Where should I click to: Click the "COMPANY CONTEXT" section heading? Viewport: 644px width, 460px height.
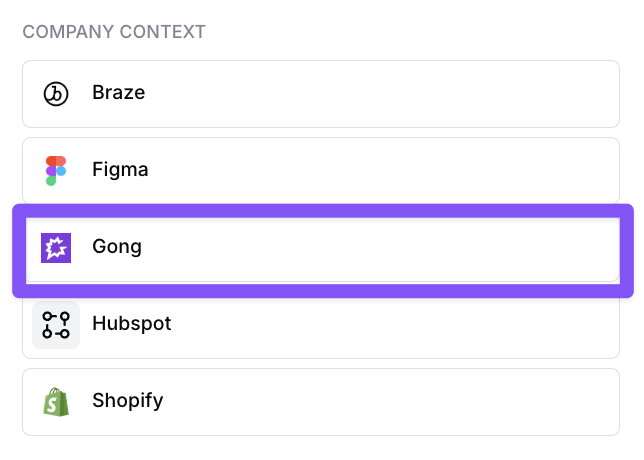click(114, 32)
